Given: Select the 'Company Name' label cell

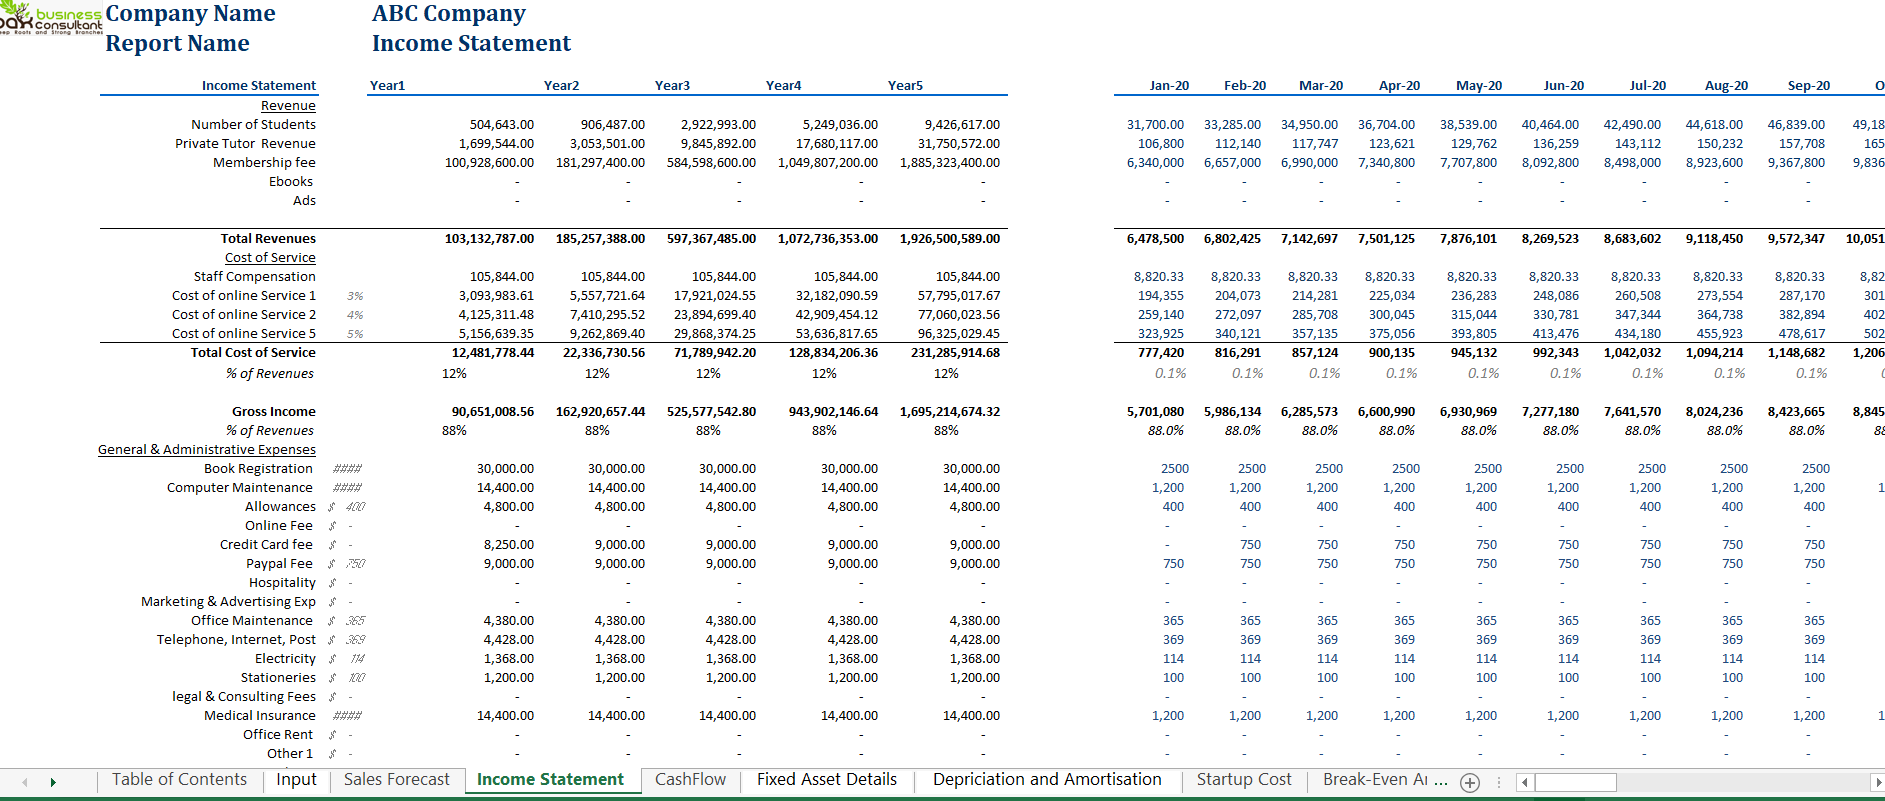Looking at the screenshot, I should click(190, 14).
